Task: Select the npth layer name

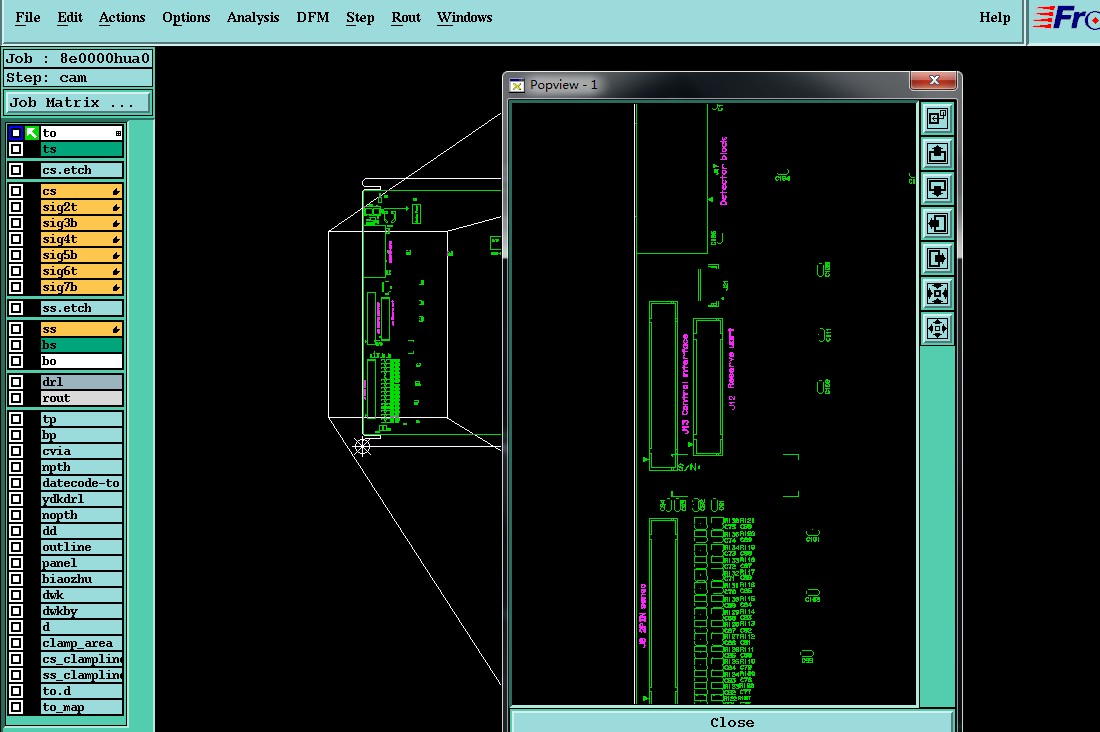Action: point(81,467)
